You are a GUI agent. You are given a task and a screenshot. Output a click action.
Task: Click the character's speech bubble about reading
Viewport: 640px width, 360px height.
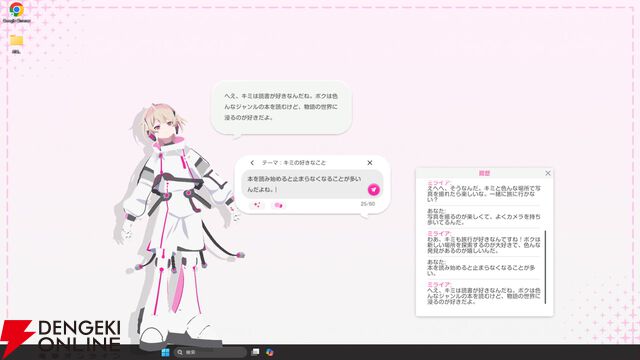[281, 107]
